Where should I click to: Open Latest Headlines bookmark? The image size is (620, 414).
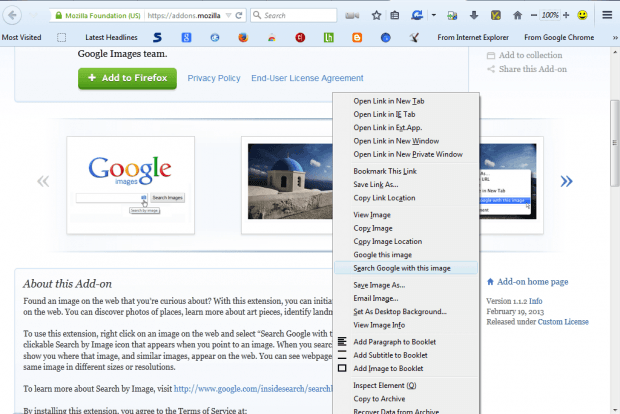tap(111, 38)
